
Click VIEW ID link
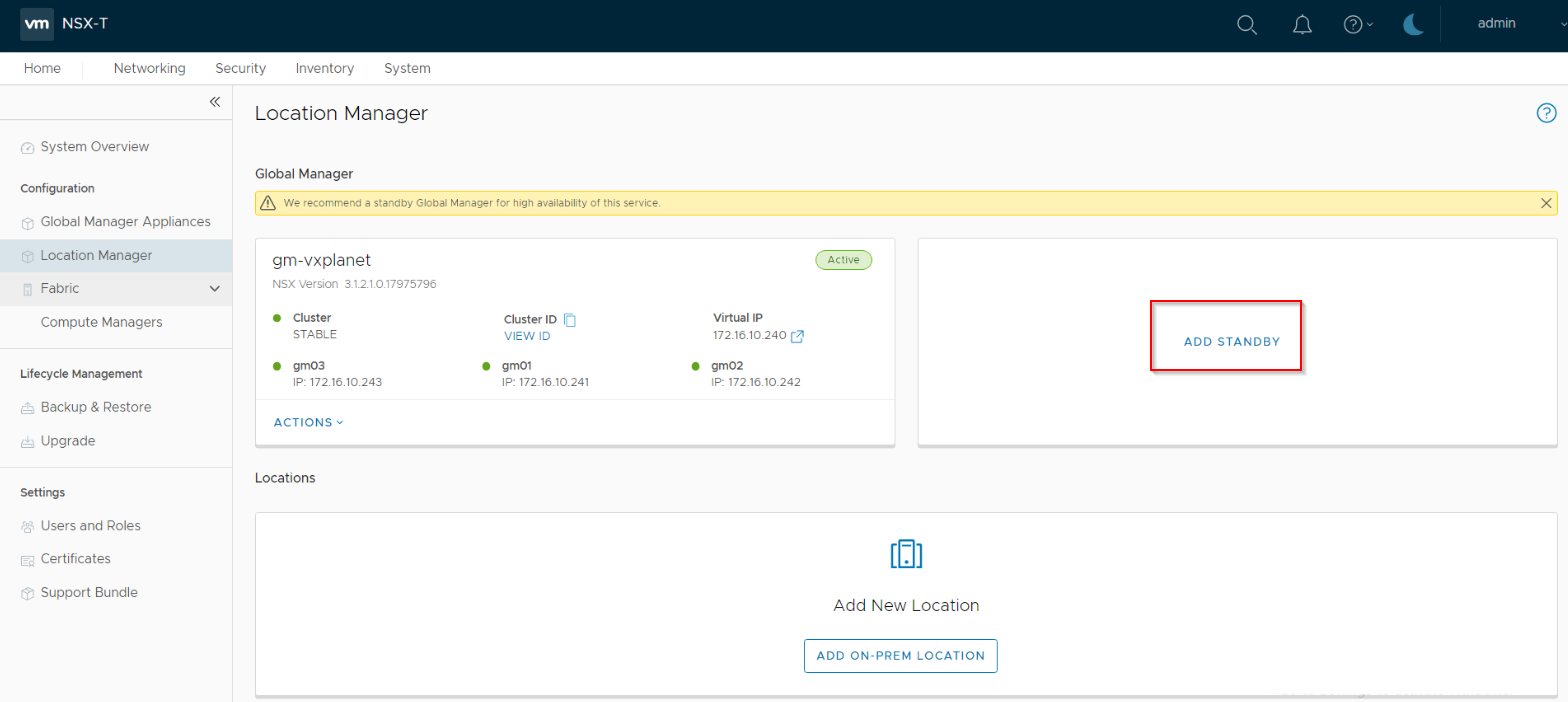pyautogui.click(x=527, y=336)
